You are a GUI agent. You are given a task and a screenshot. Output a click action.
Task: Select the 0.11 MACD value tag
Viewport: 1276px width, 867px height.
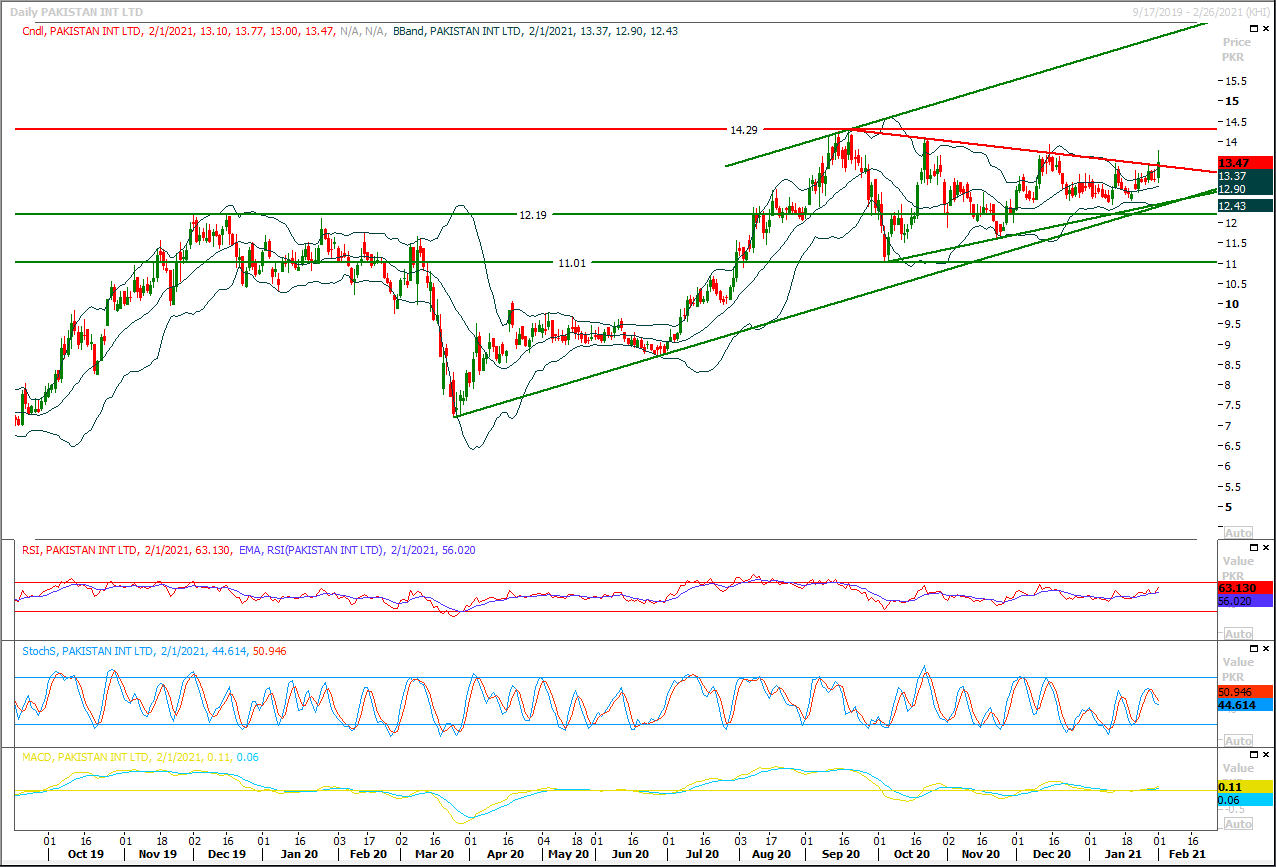point(1245,787)
